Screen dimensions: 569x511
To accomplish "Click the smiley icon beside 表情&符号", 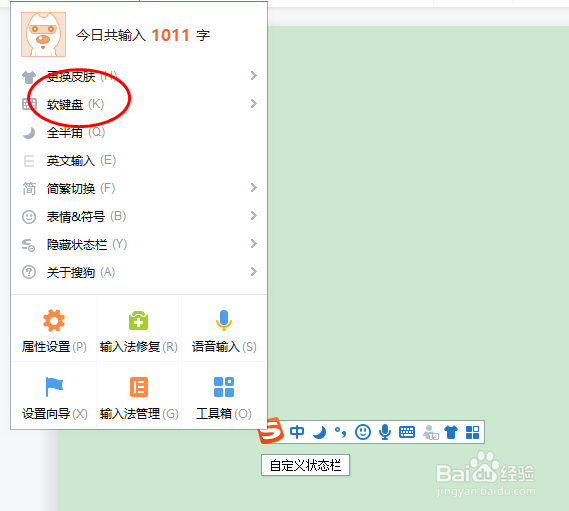I will [x=29, y=217].
